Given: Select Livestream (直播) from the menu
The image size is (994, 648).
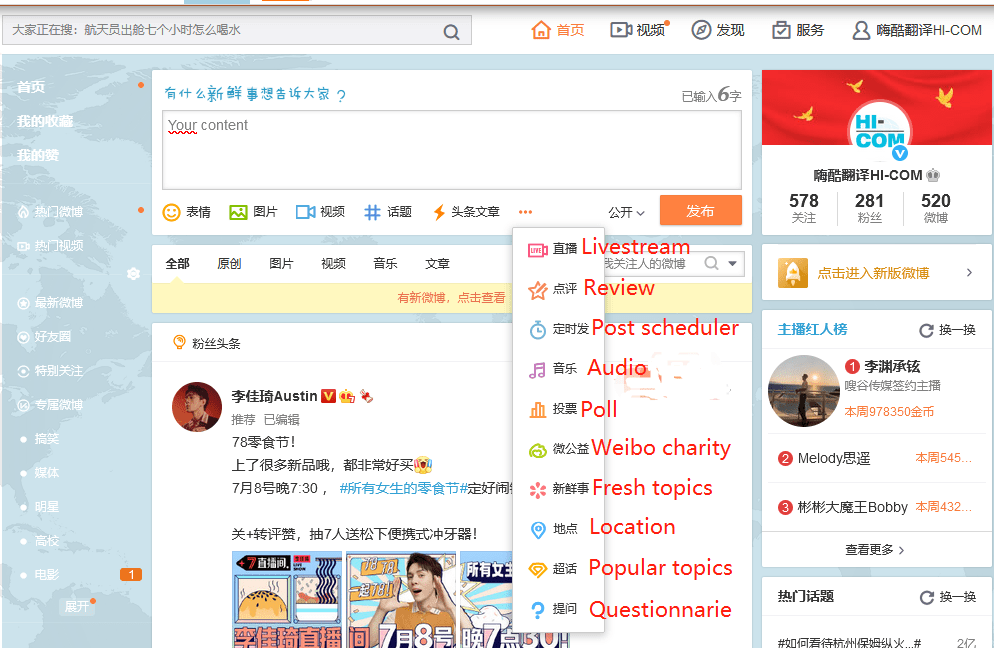Looking at the screenshot, I should click(553, 248).
